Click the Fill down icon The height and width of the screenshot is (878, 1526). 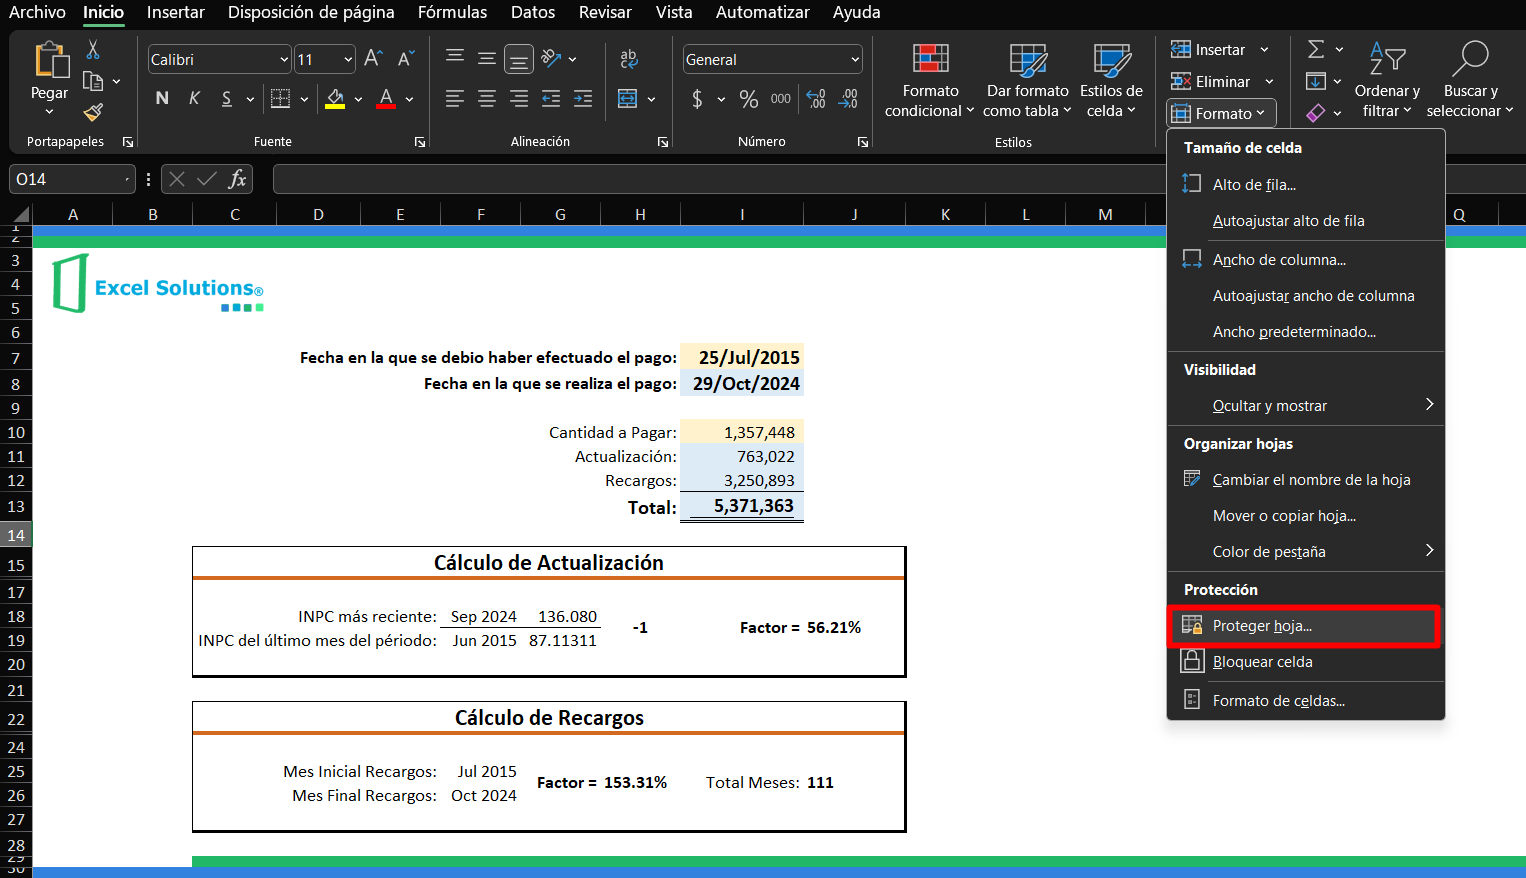point(1317,81)
